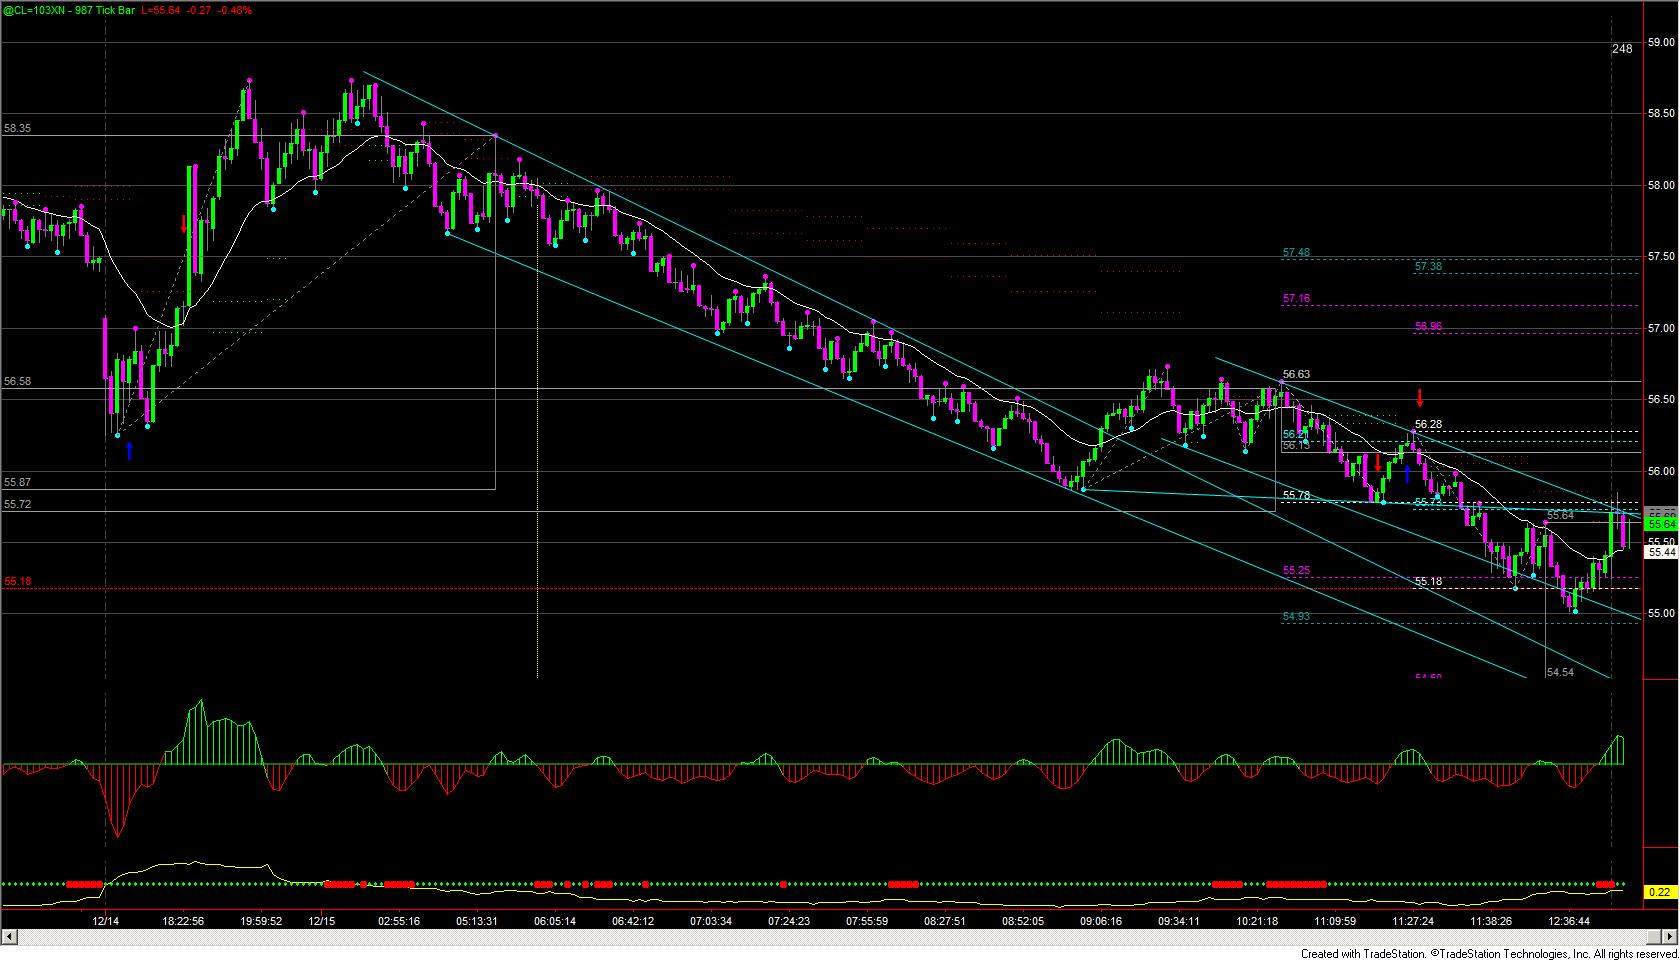Click the 56.00 price axis label
Image resolution: width=1680 pixels, height=960 pixels.
click(x=1661, y=471)
